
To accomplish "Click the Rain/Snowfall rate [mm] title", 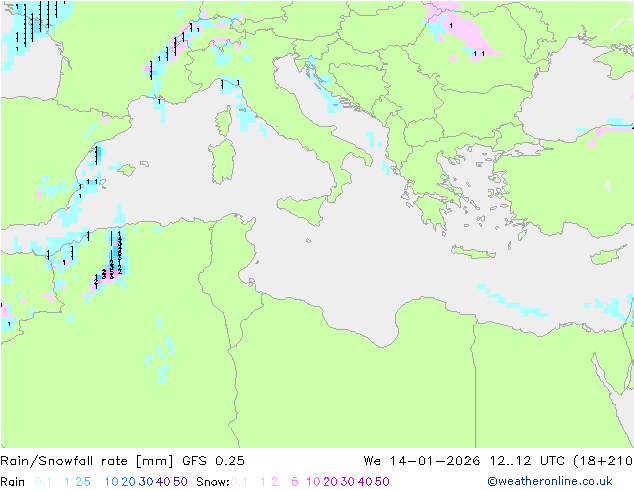I will pos(87,461).
